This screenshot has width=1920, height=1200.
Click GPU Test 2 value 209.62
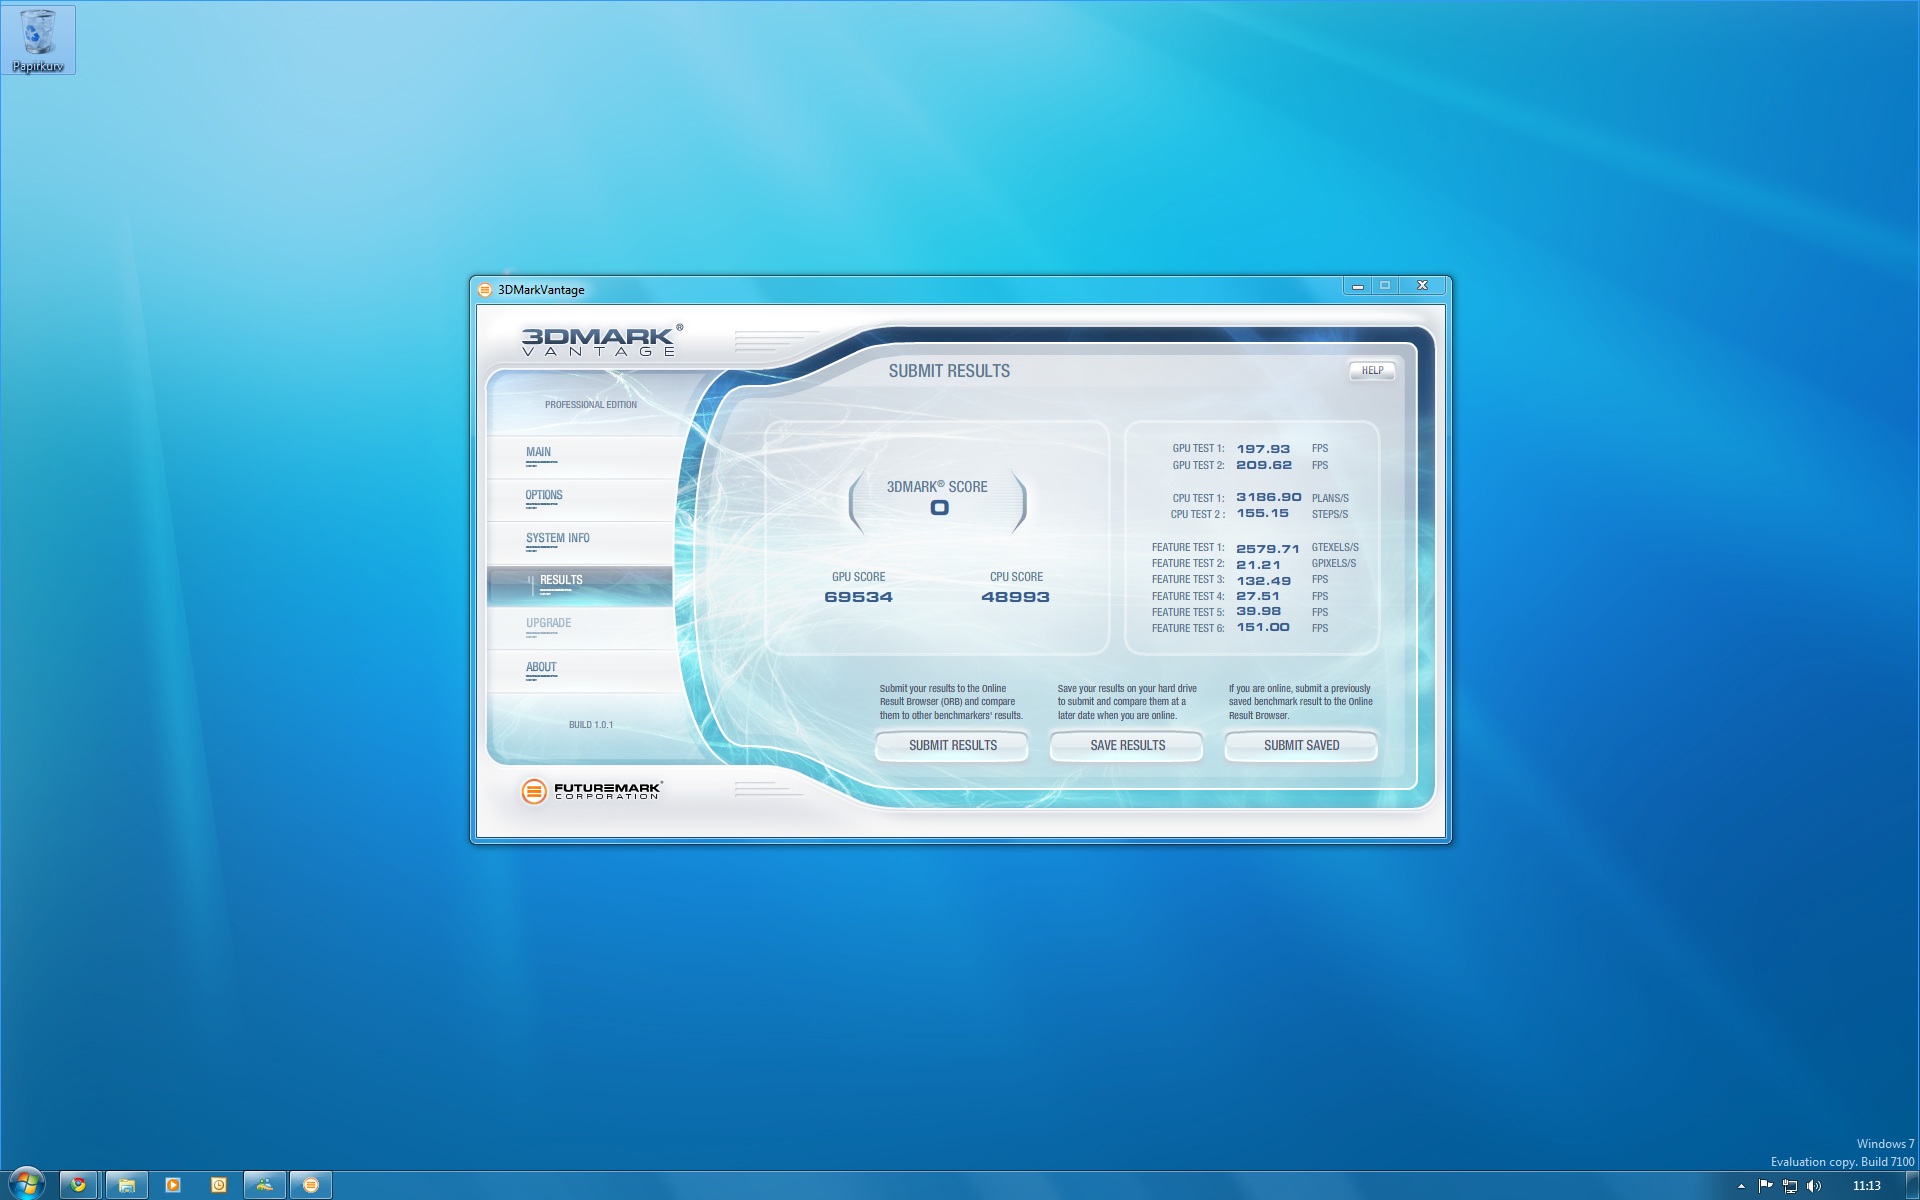pos(1264,466)
